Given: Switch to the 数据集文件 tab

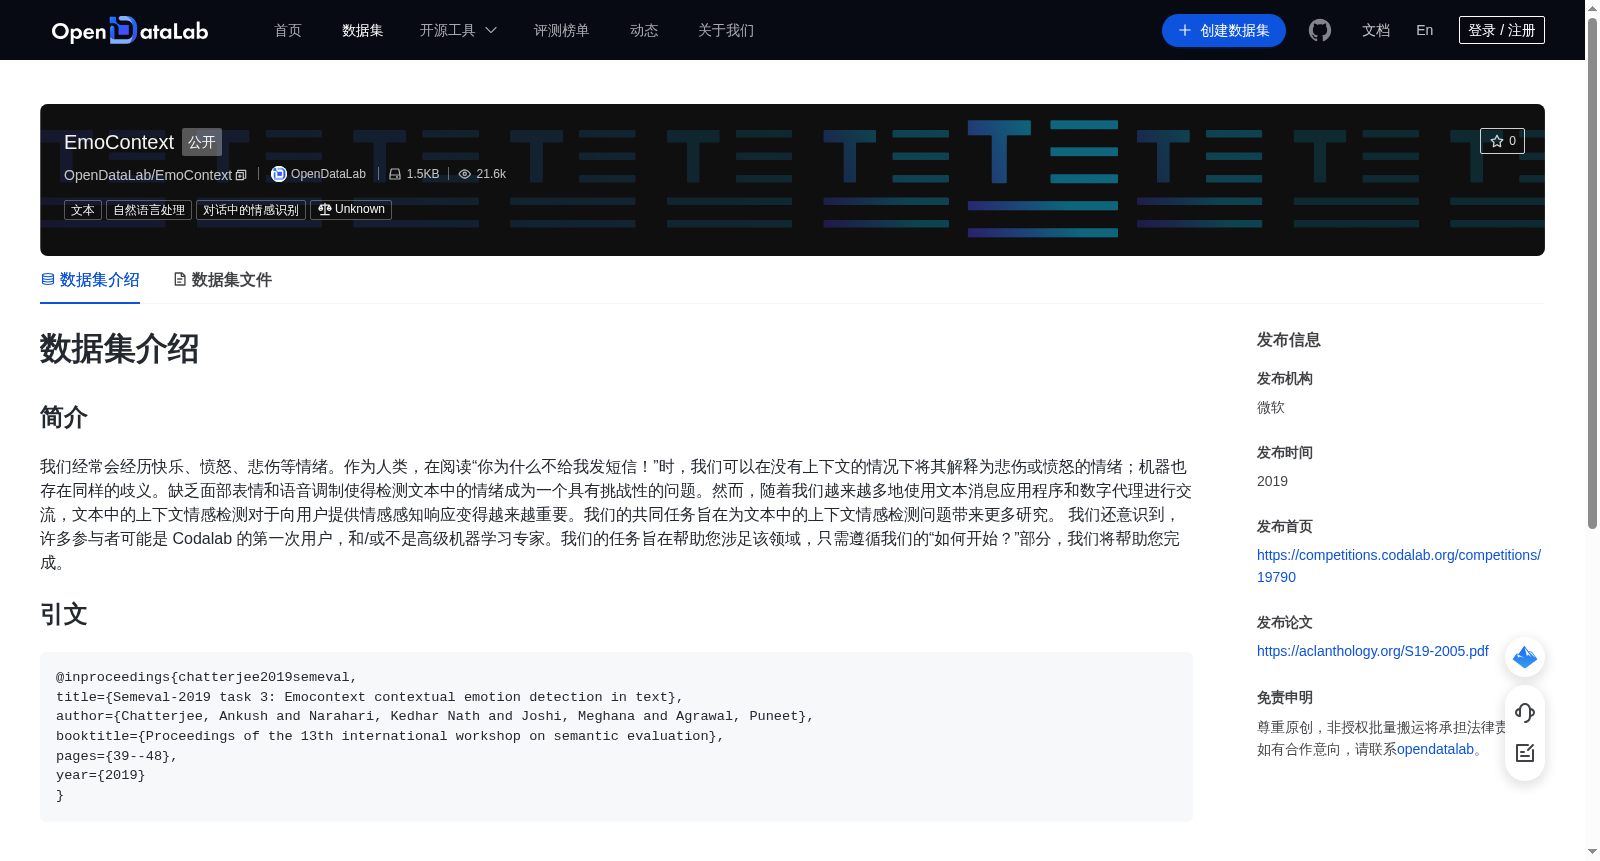Looking at the screenshot, I should tap(222, 280).
